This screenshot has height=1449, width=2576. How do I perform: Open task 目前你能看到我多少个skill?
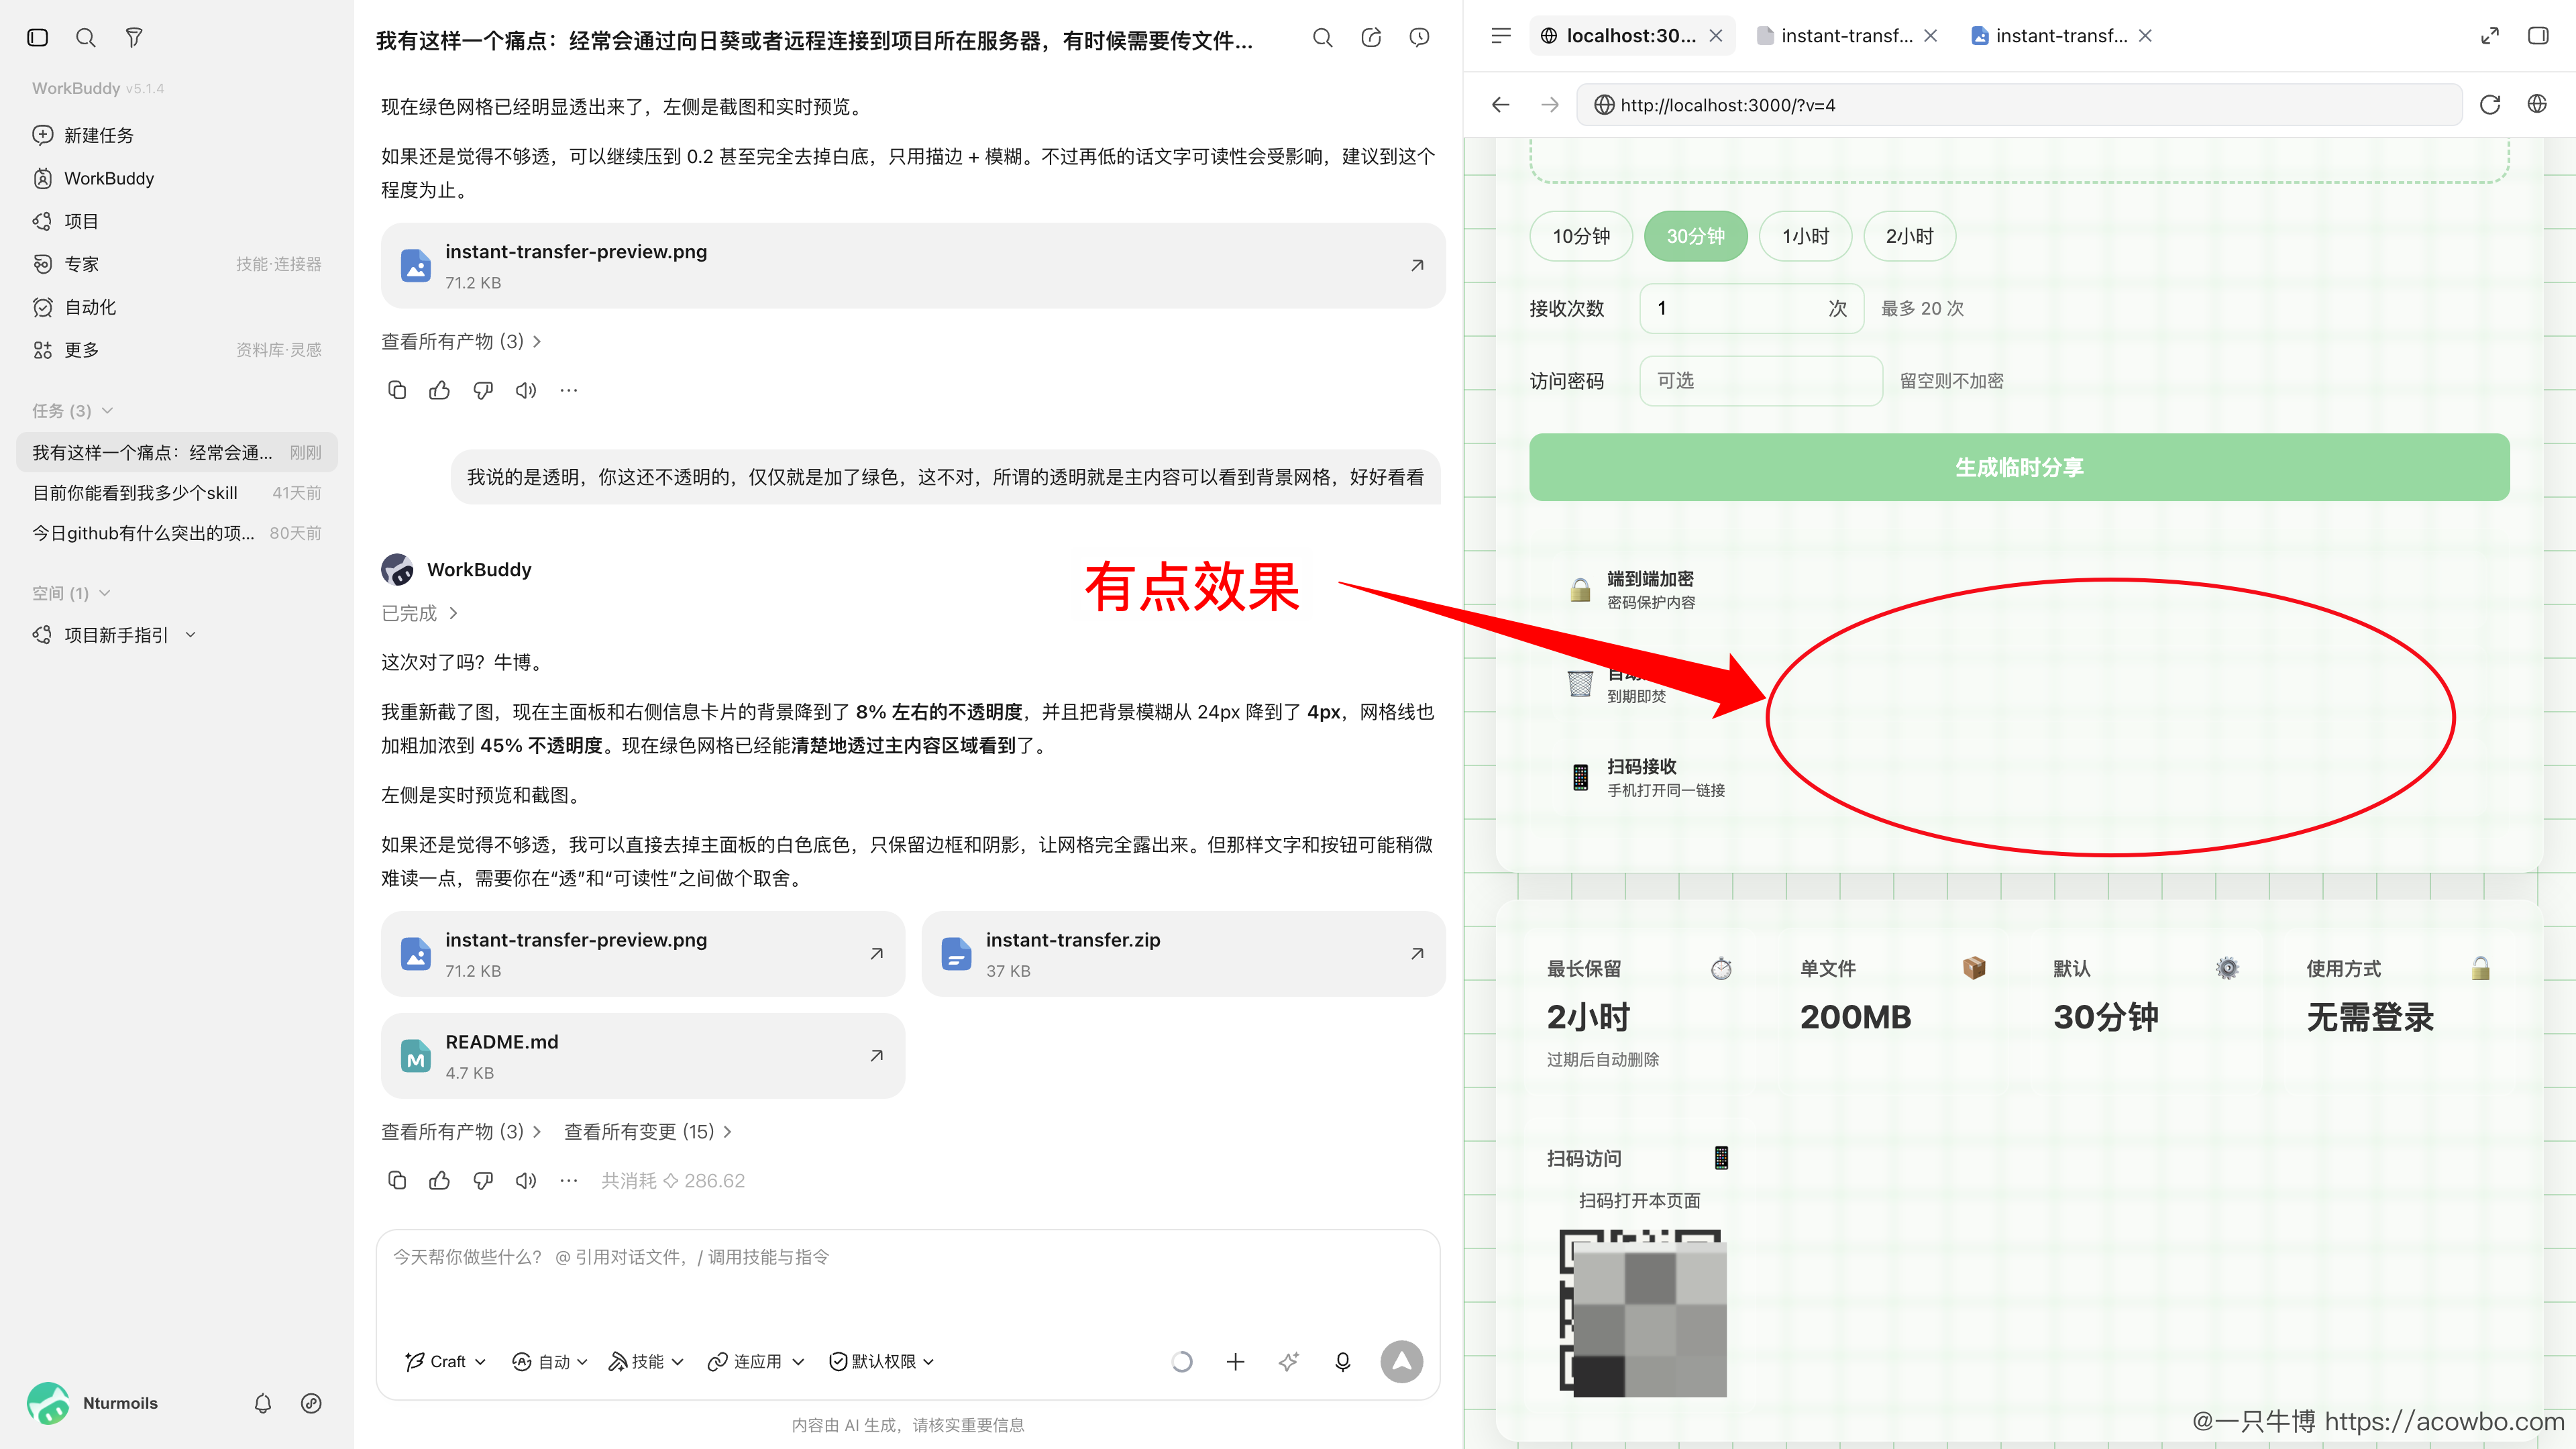tap(177, 493)
